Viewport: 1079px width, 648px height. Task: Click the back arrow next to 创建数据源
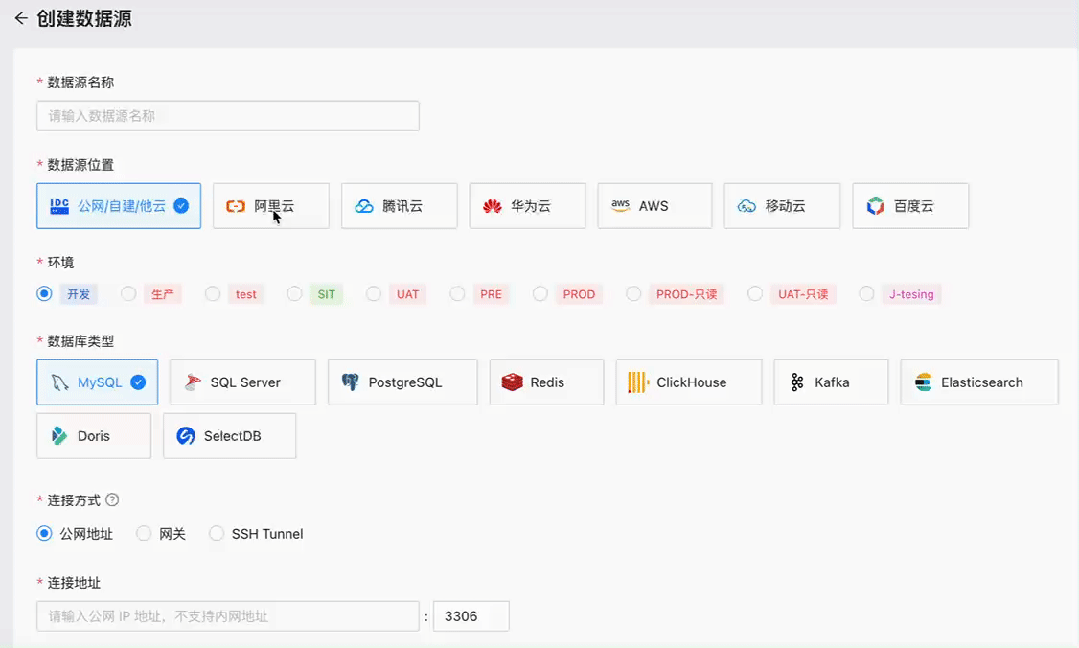click(21, 19)
